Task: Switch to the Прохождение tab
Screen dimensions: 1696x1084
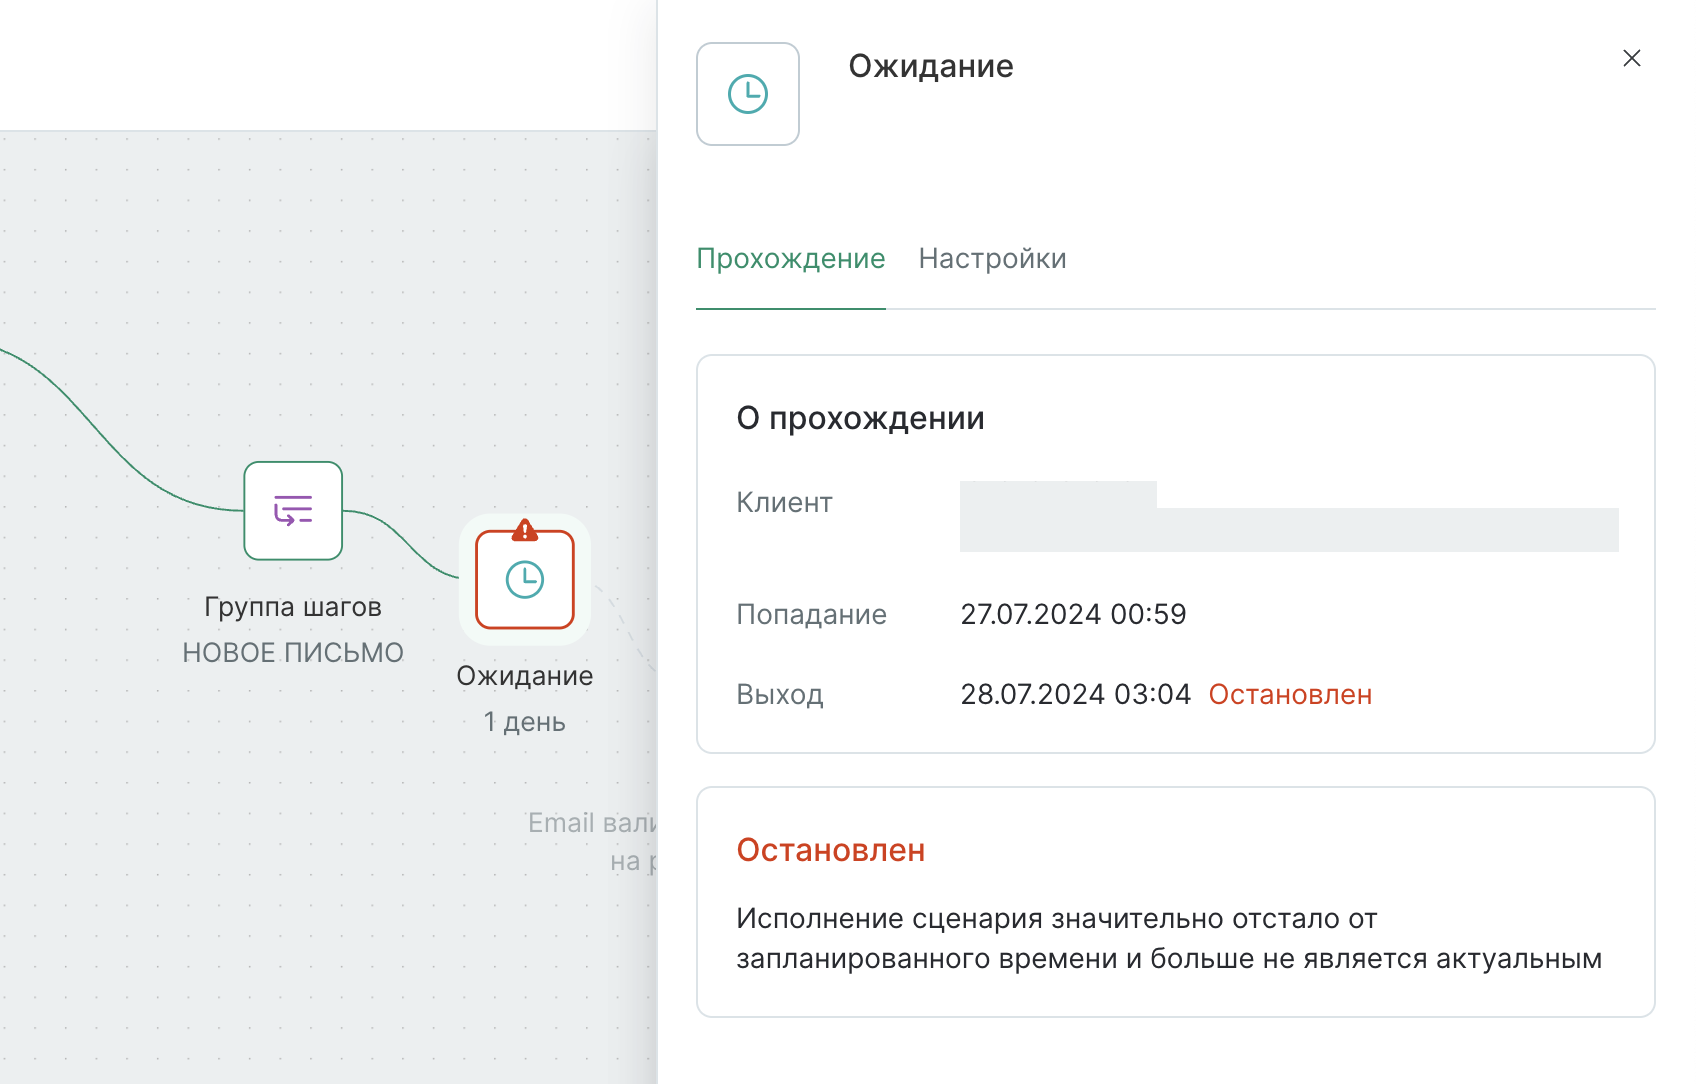Action: (791, 259)
